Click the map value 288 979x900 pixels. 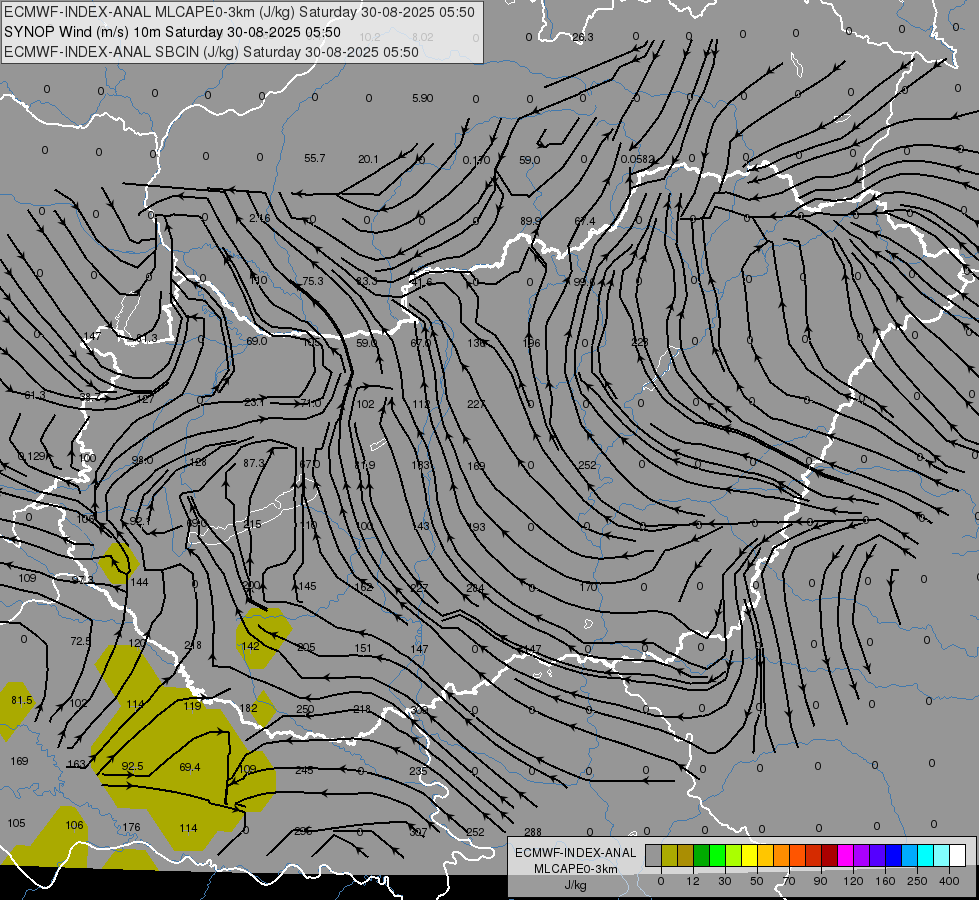tap(533, 832)
